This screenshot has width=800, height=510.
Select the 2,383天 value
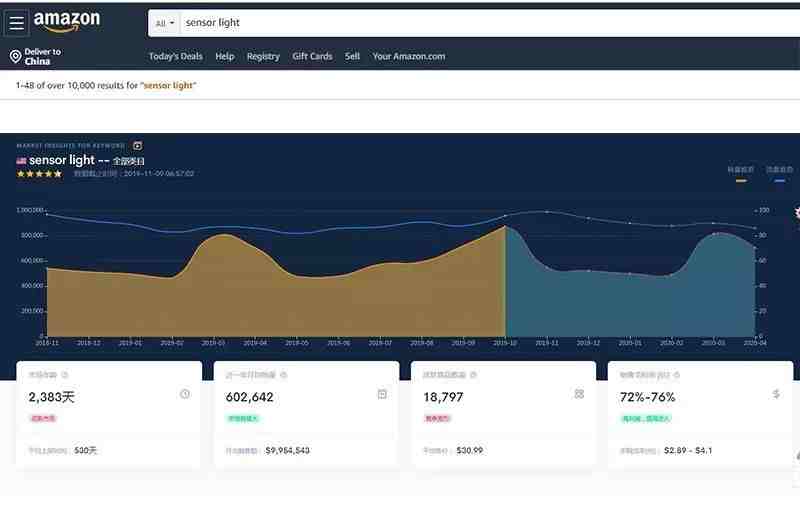tap(52, 397)
